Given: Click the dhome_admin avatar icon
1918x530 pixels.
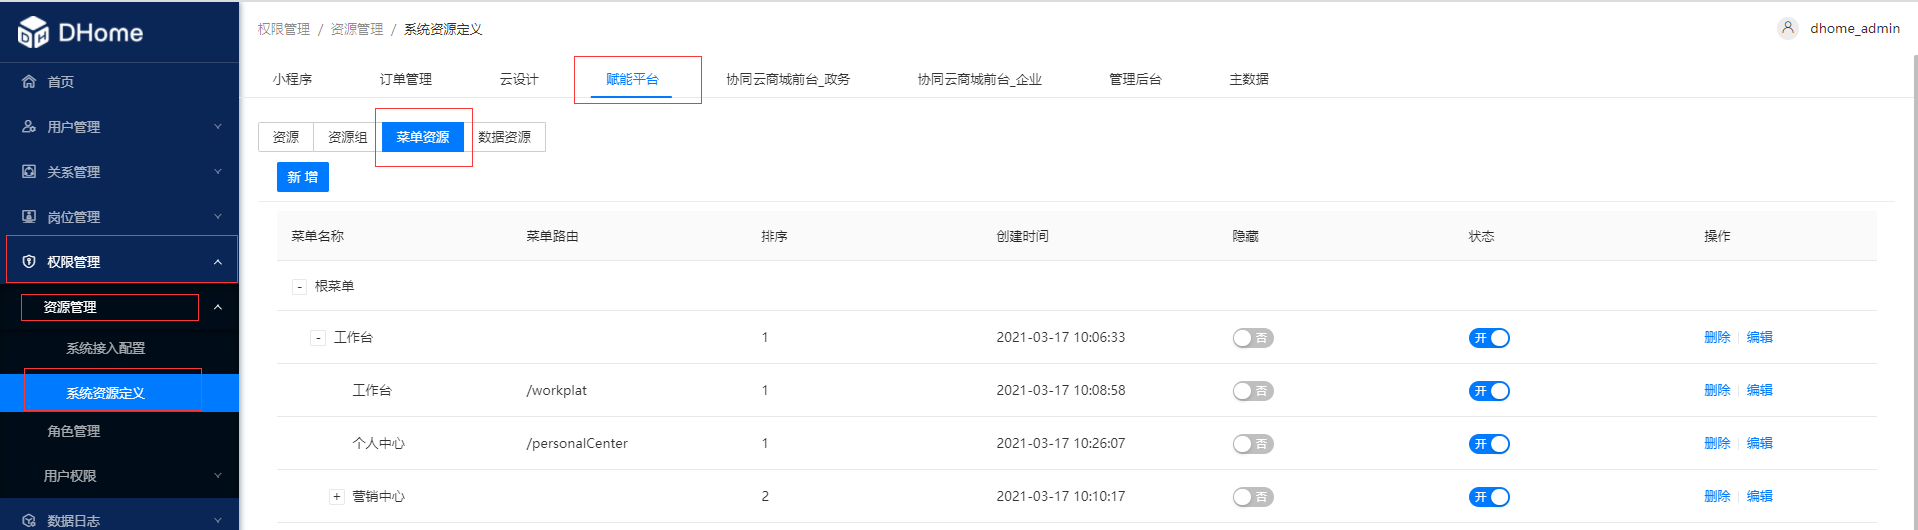Looking at the screenshot, I should pyautogui.click(x=1788, y=28).
